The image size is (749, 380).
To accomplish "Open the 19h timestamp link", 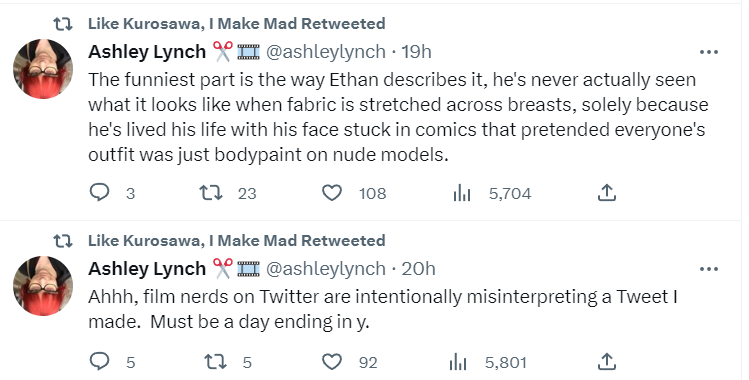I will click(x=416, y=52).
